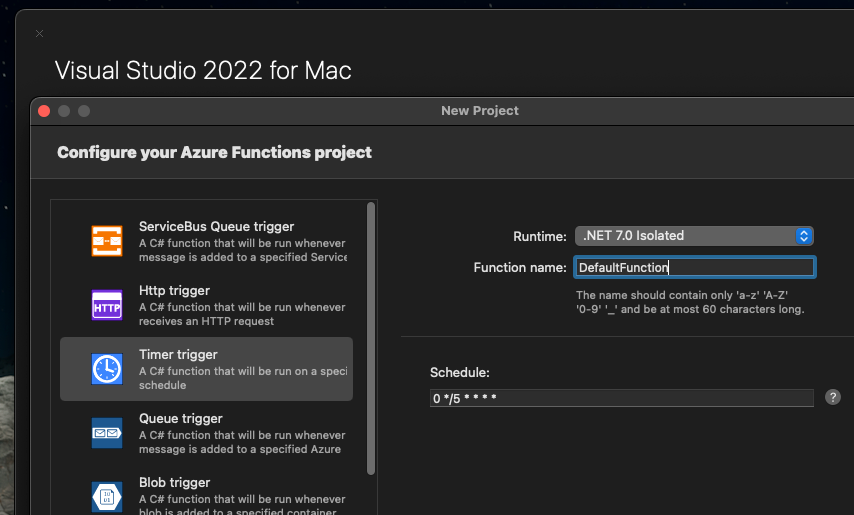This screenshot has width=854, height=515.
Task: Close the Visual Studio start window with X
Action: pos(39,34)
